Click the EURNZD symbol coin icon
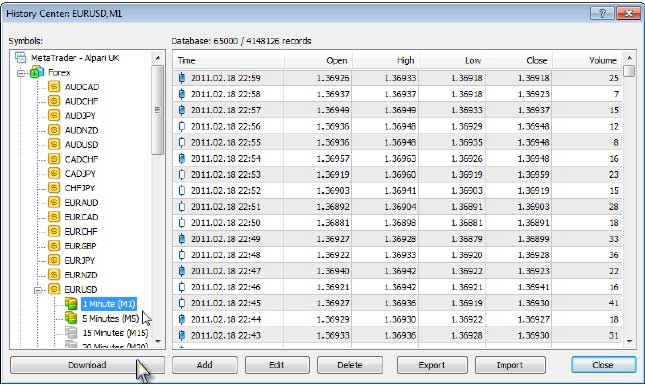Viewport: 645px width, 385px height. point(54,275)
